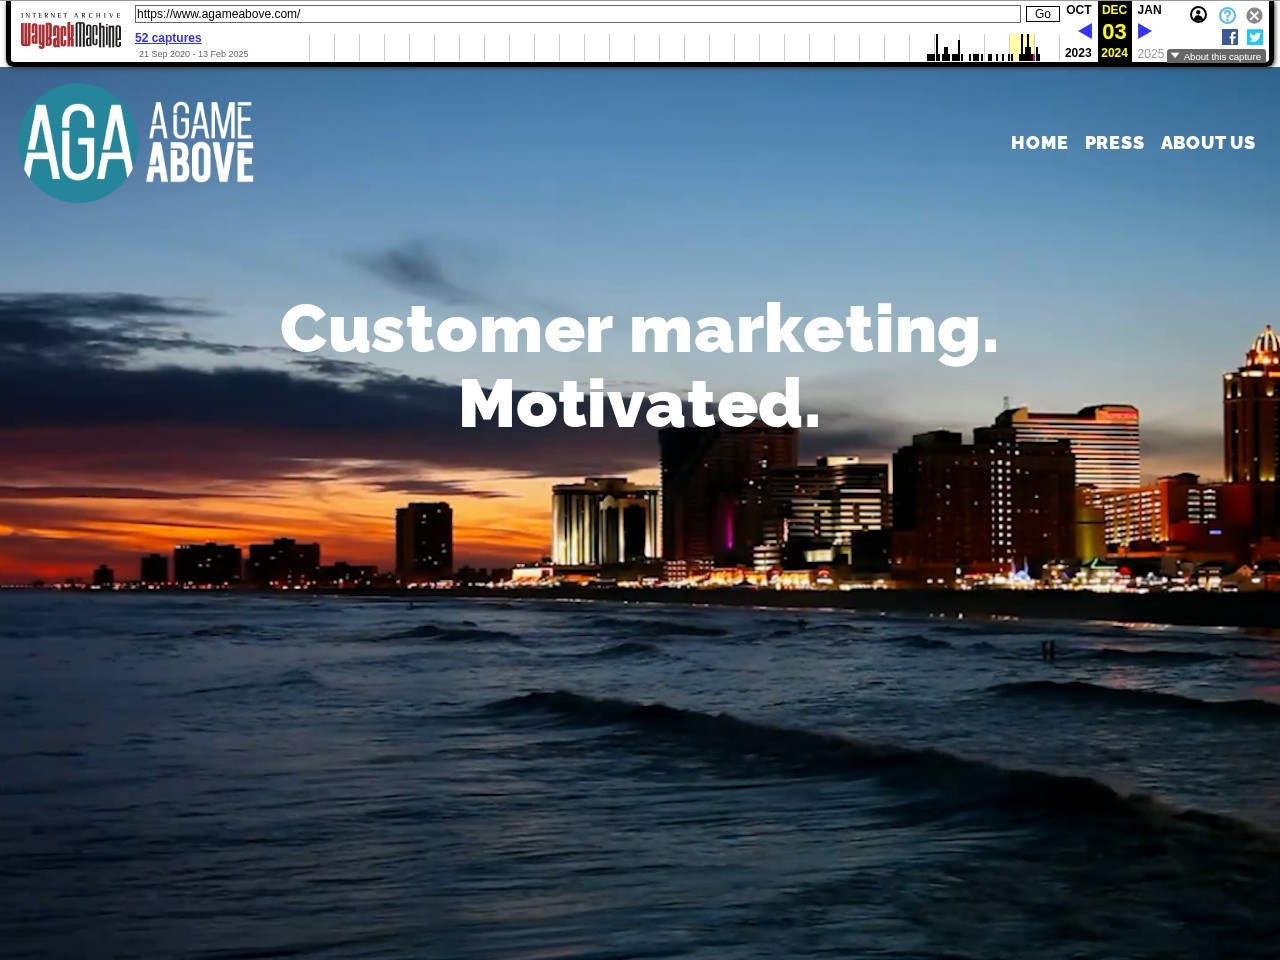The image size is (1280, 960).
Task: Select the 2024 year label
Action: [x=1114, y=53]
